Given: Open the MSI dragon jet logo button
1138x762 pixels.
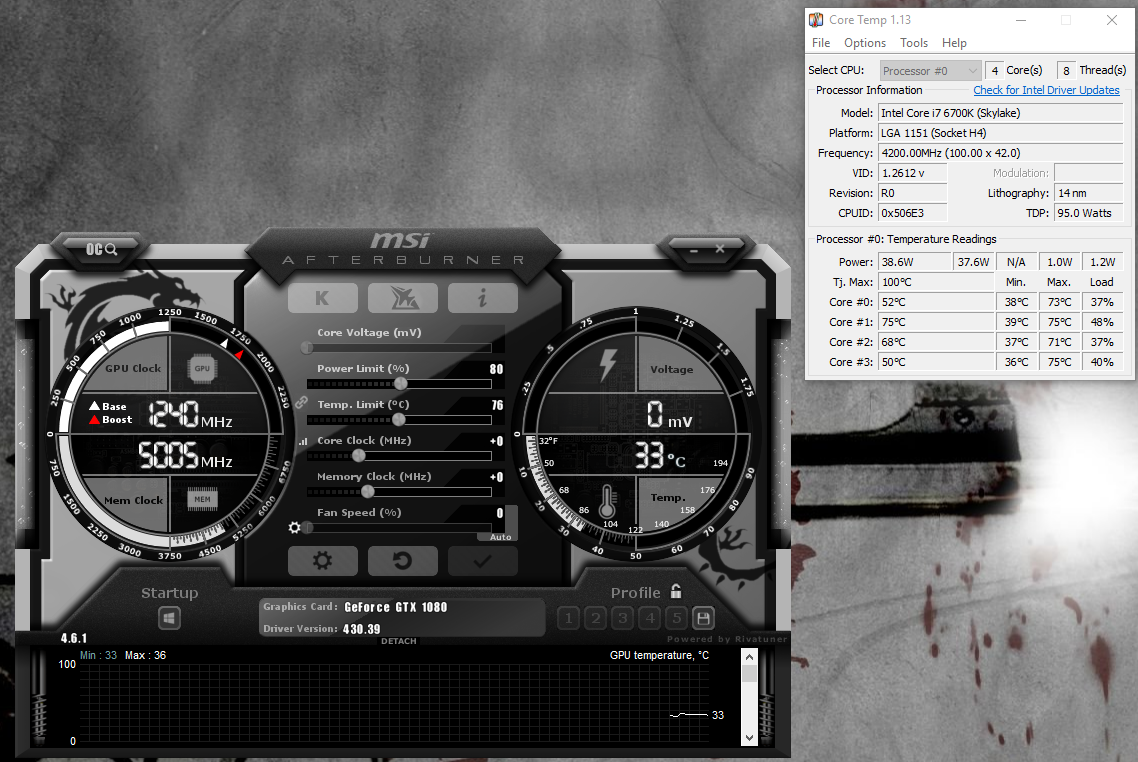Looking at the screenshot, I should pyautogui.click(x=403, y=298).
